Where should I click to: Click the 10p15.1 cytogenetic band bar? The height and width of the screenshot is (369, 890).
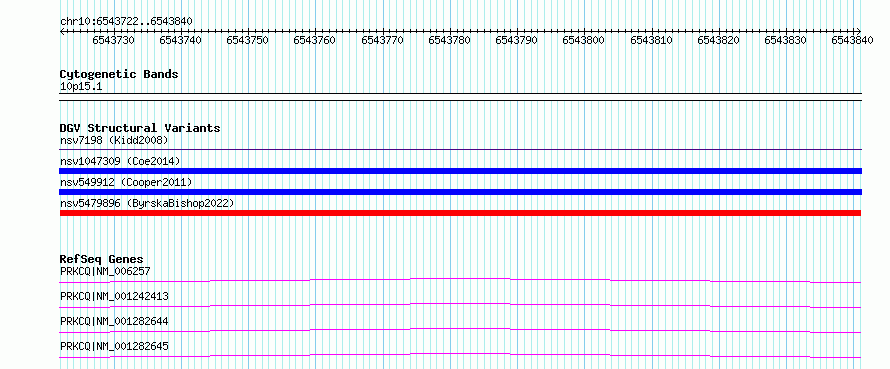460,97
